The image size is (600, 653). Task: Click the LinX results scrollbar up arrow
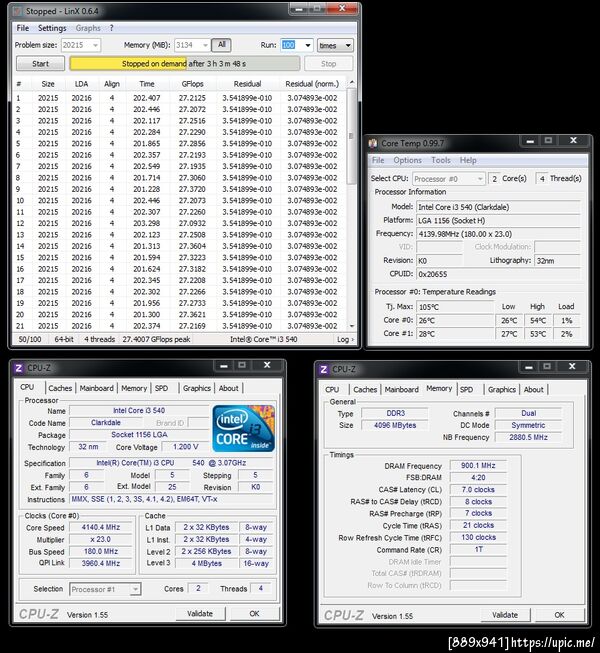tap(352, 82)
